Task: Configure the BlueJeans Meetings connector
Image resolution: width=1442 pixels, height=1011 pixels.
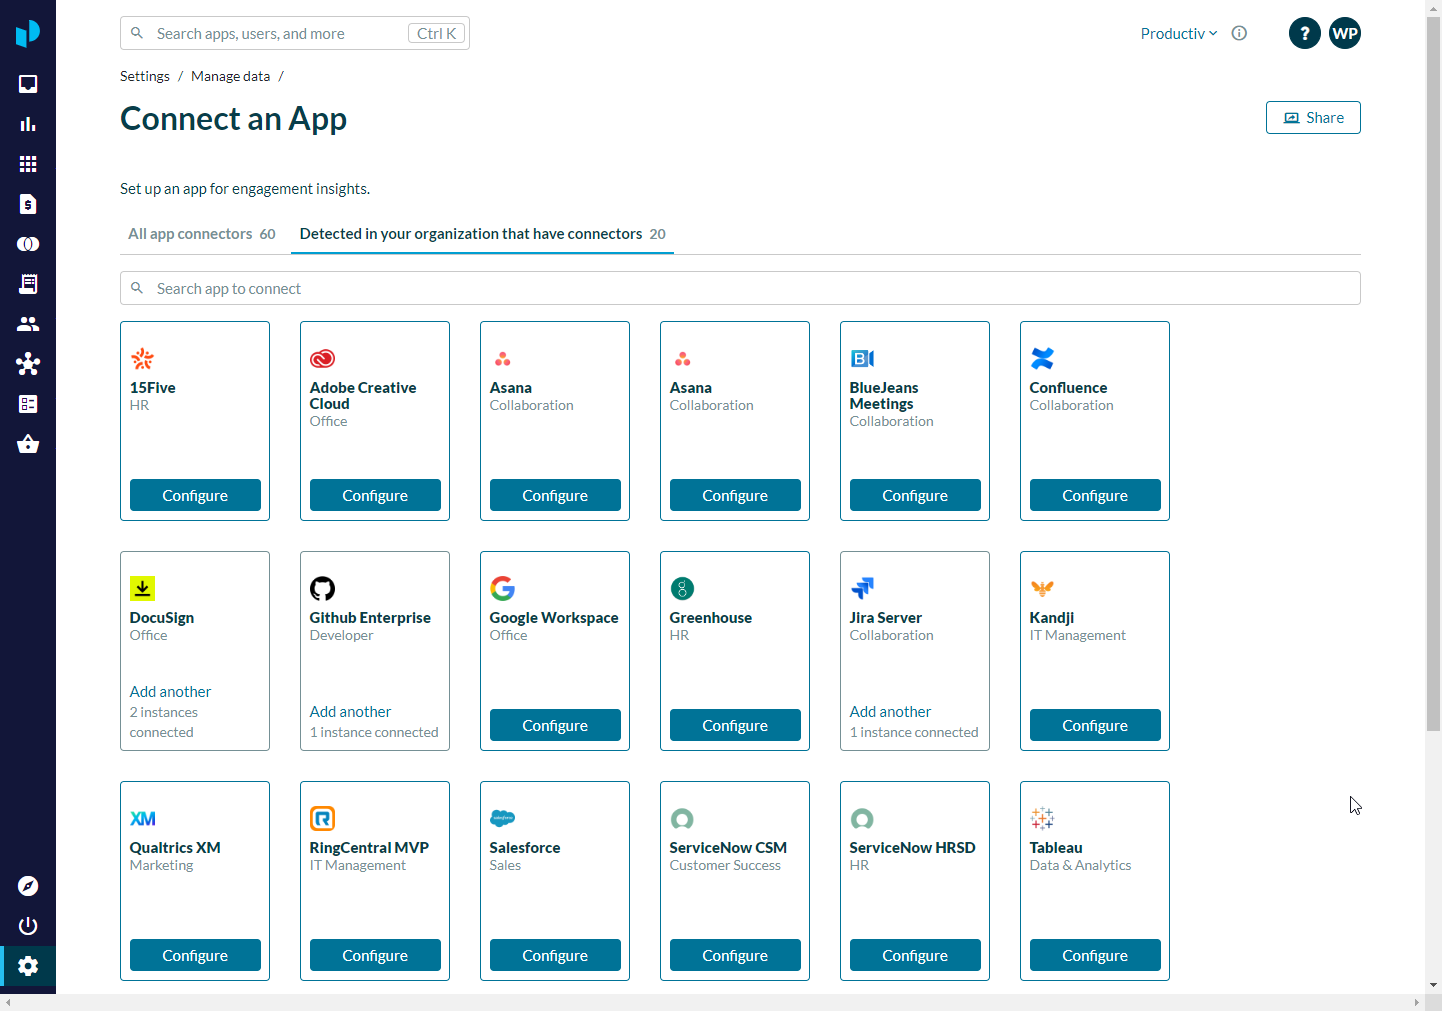Action: pos(915,495)
